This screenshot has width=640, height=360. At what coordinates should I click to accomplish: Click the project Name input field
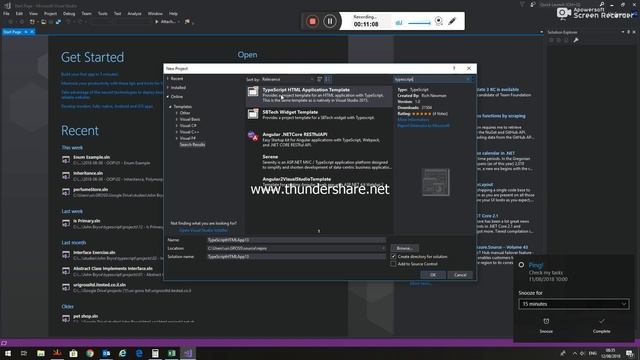pyautogui.click(x=296, y=240)
